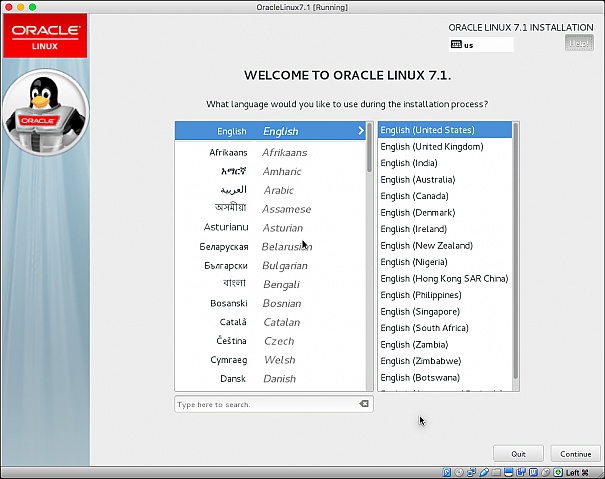Choose English (United States) locale
605x479 pixels.
tap(445, 130)
